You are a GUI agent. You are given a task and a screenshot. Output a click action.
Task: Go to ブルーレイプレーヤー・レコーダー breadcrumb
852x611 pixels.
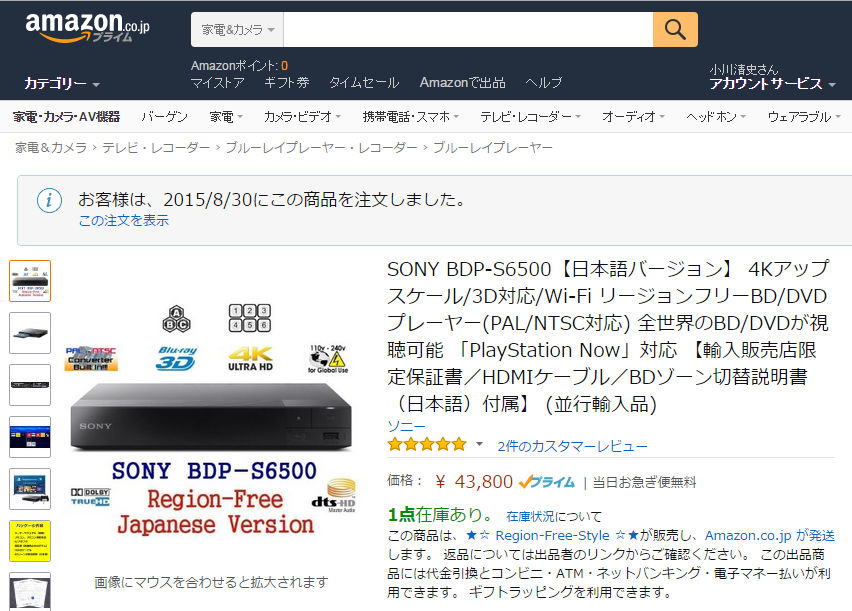click(321, 147)
